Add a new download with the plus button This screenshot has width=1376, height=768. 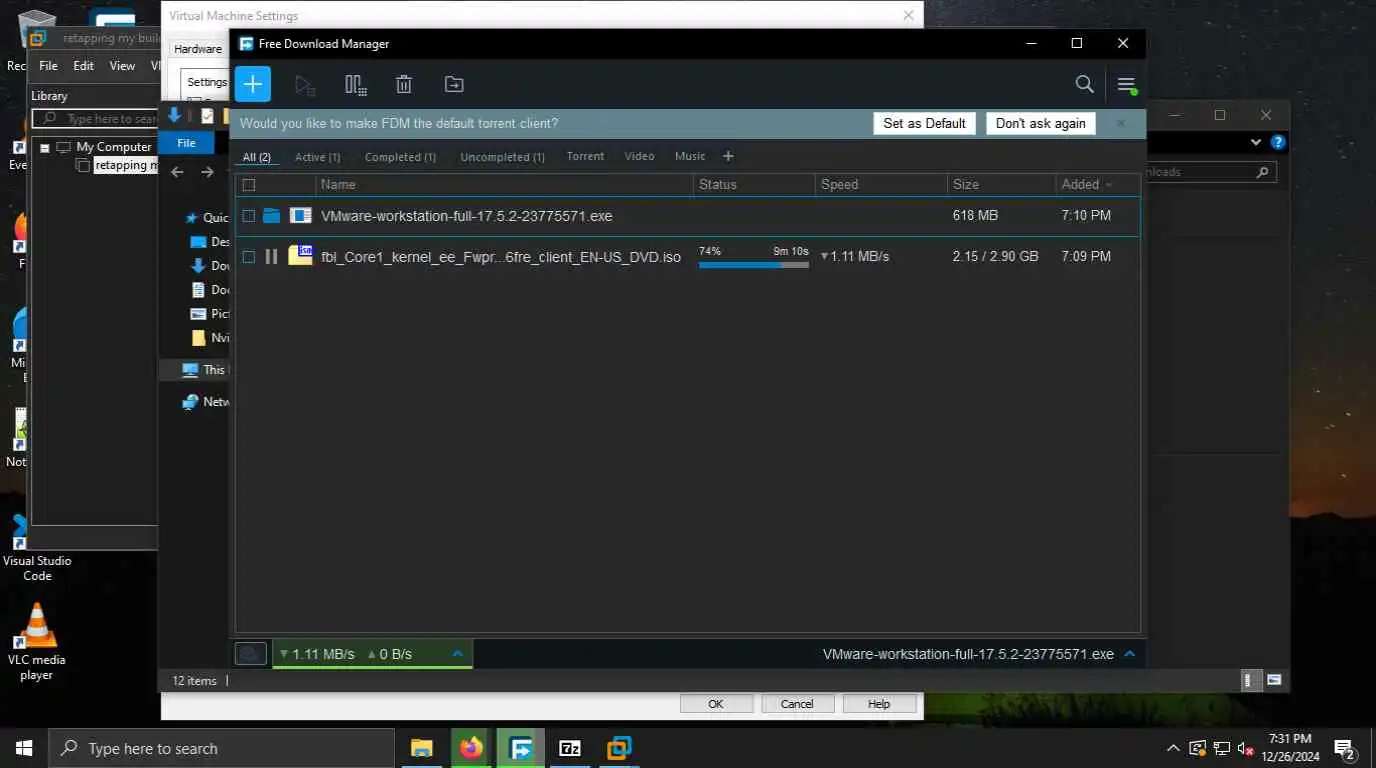[253, 84]
